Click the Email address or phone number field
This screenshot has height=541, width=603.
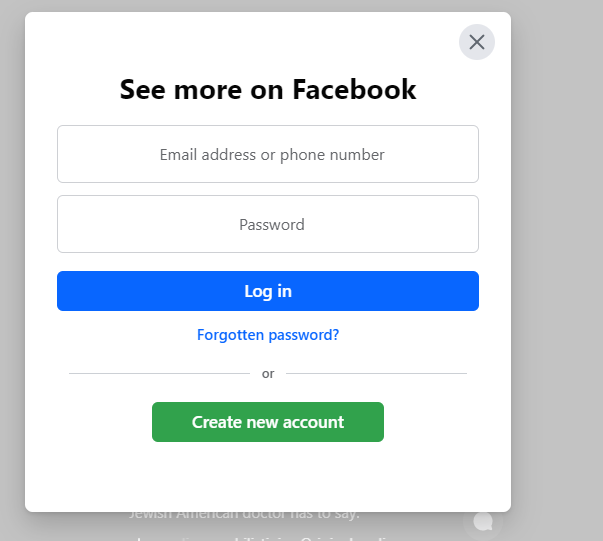(x=268, y=154)
